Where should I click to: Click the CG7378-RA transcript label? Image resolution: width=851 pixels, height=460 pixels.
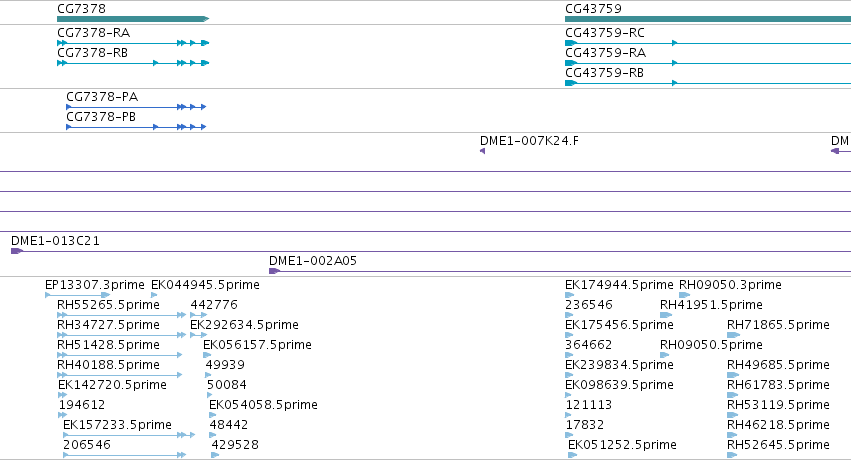pos(93,33)
